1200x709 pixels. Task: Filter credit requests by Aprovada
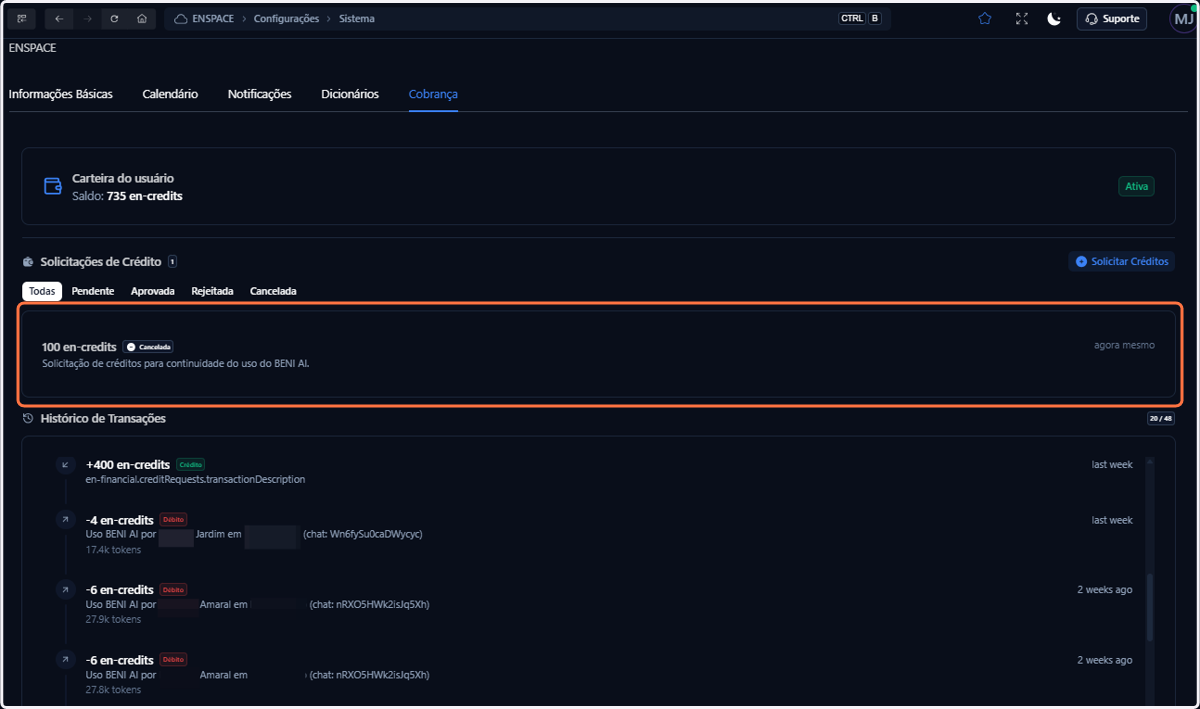pyautogui.click(x=153, y=291)
